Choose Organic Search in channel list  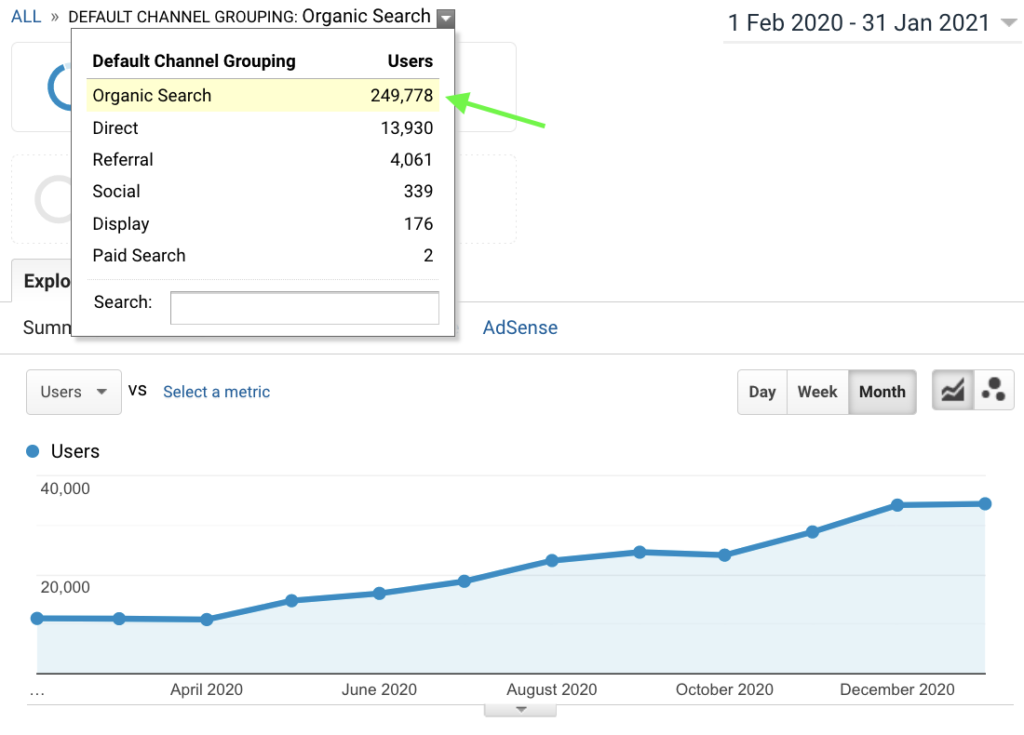pos(152,96)
